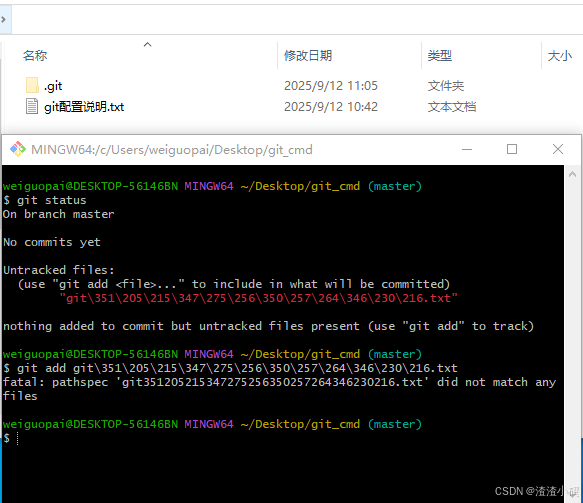The width and height of the screenshot is (583, 503).
Task: Sort by the 类型 column header
Action: 439,56
